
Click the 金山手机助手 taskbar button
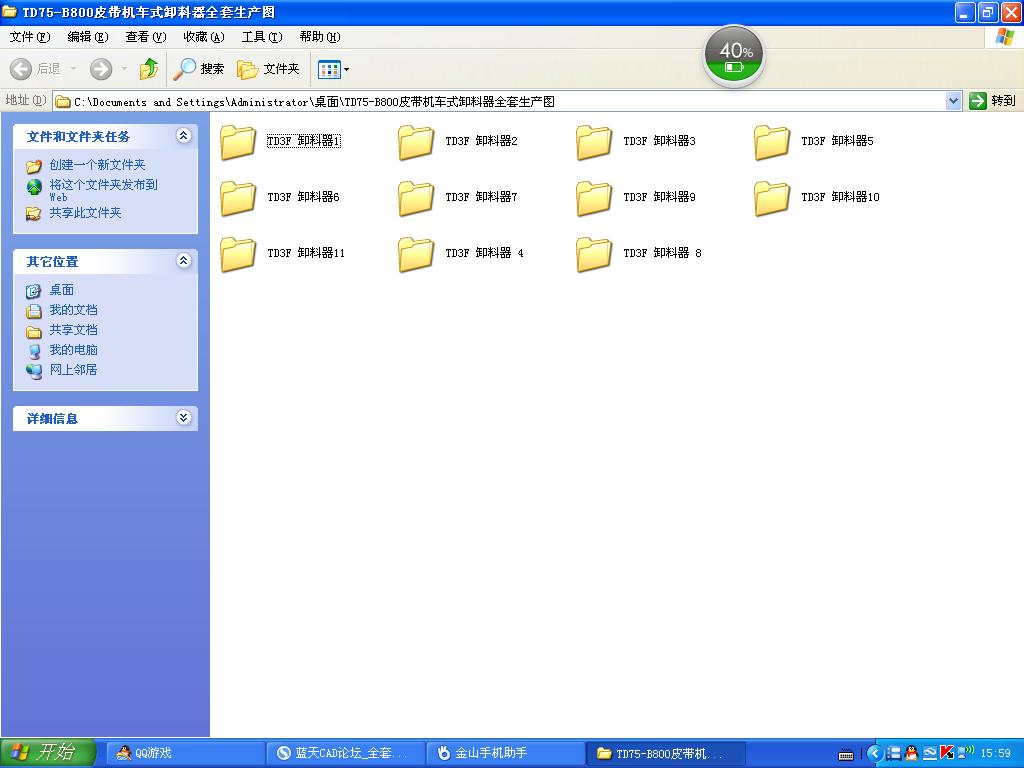[504, 753]
